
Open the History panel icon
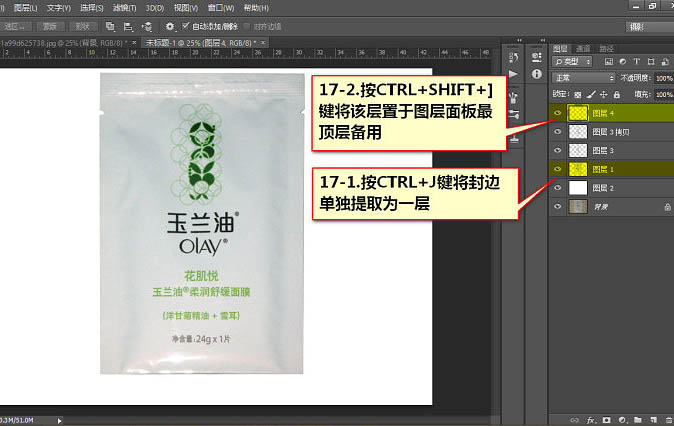(513, 57)
